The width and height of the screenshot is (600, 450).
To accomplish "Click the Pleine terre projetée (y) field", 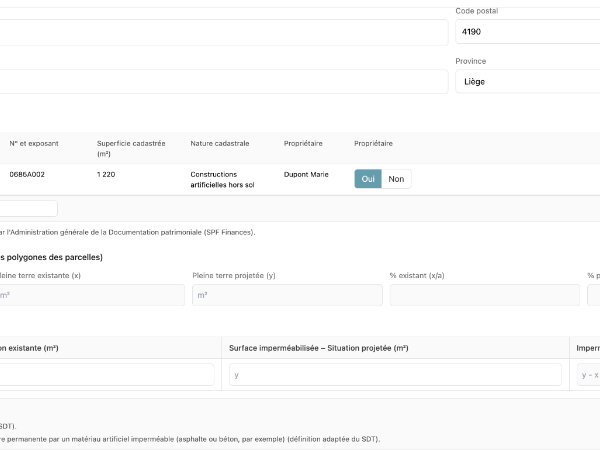I will (287, 295).
